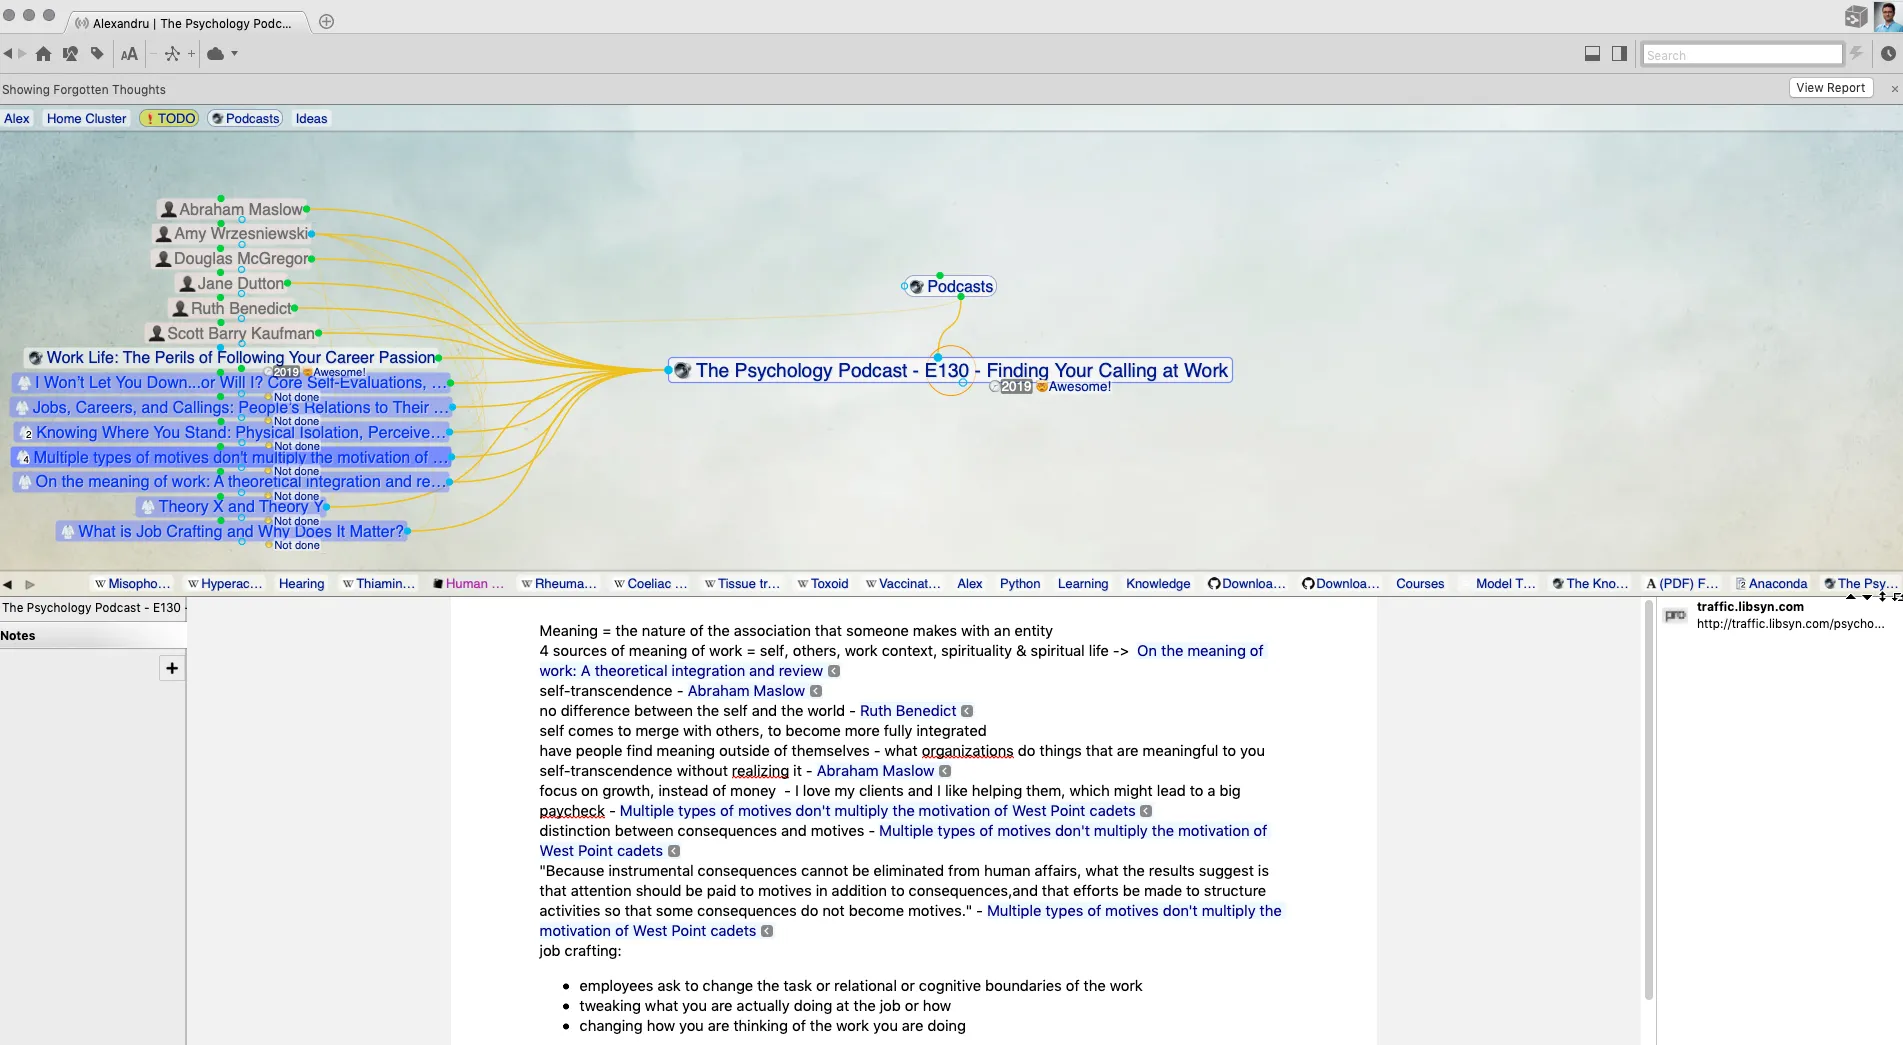
Task: Click the View Report button
Action: [x=1830, y=88]
